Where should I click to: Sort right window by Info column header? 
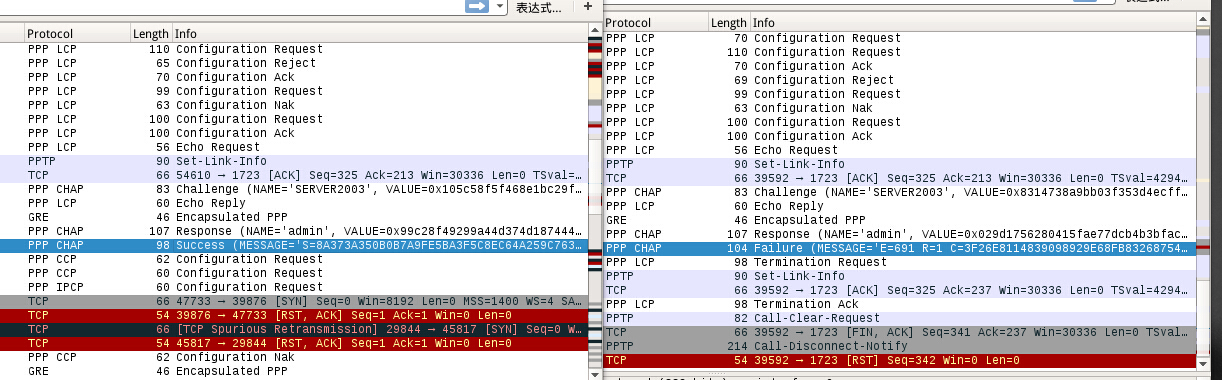point(972,23)
